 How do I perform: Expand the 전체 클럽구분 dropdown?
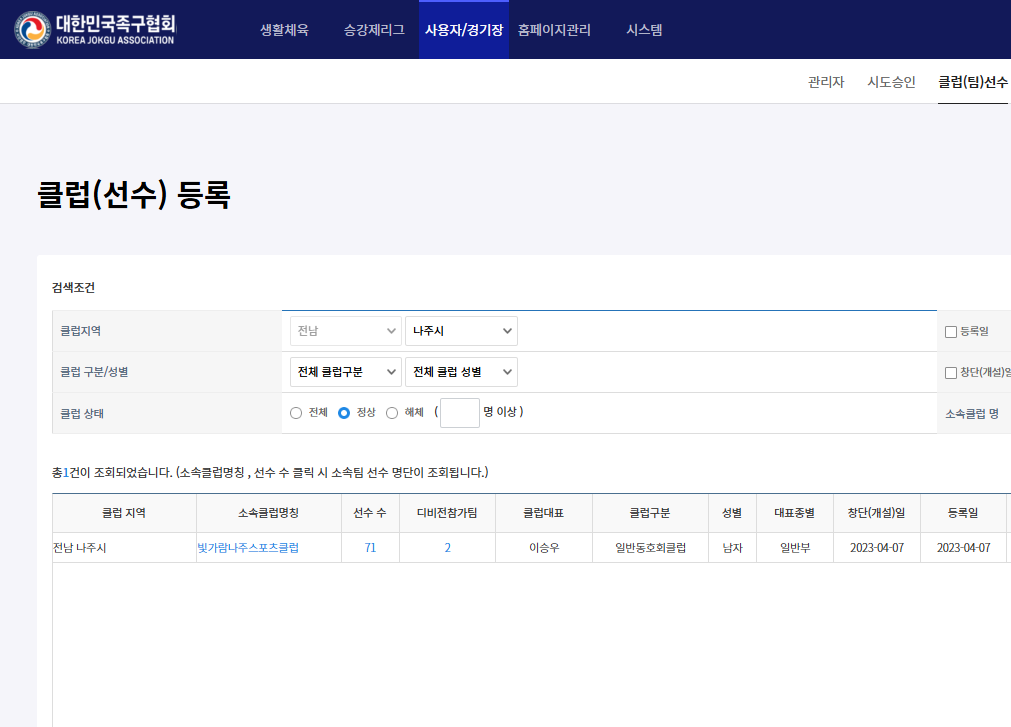[x=346, y=372]
